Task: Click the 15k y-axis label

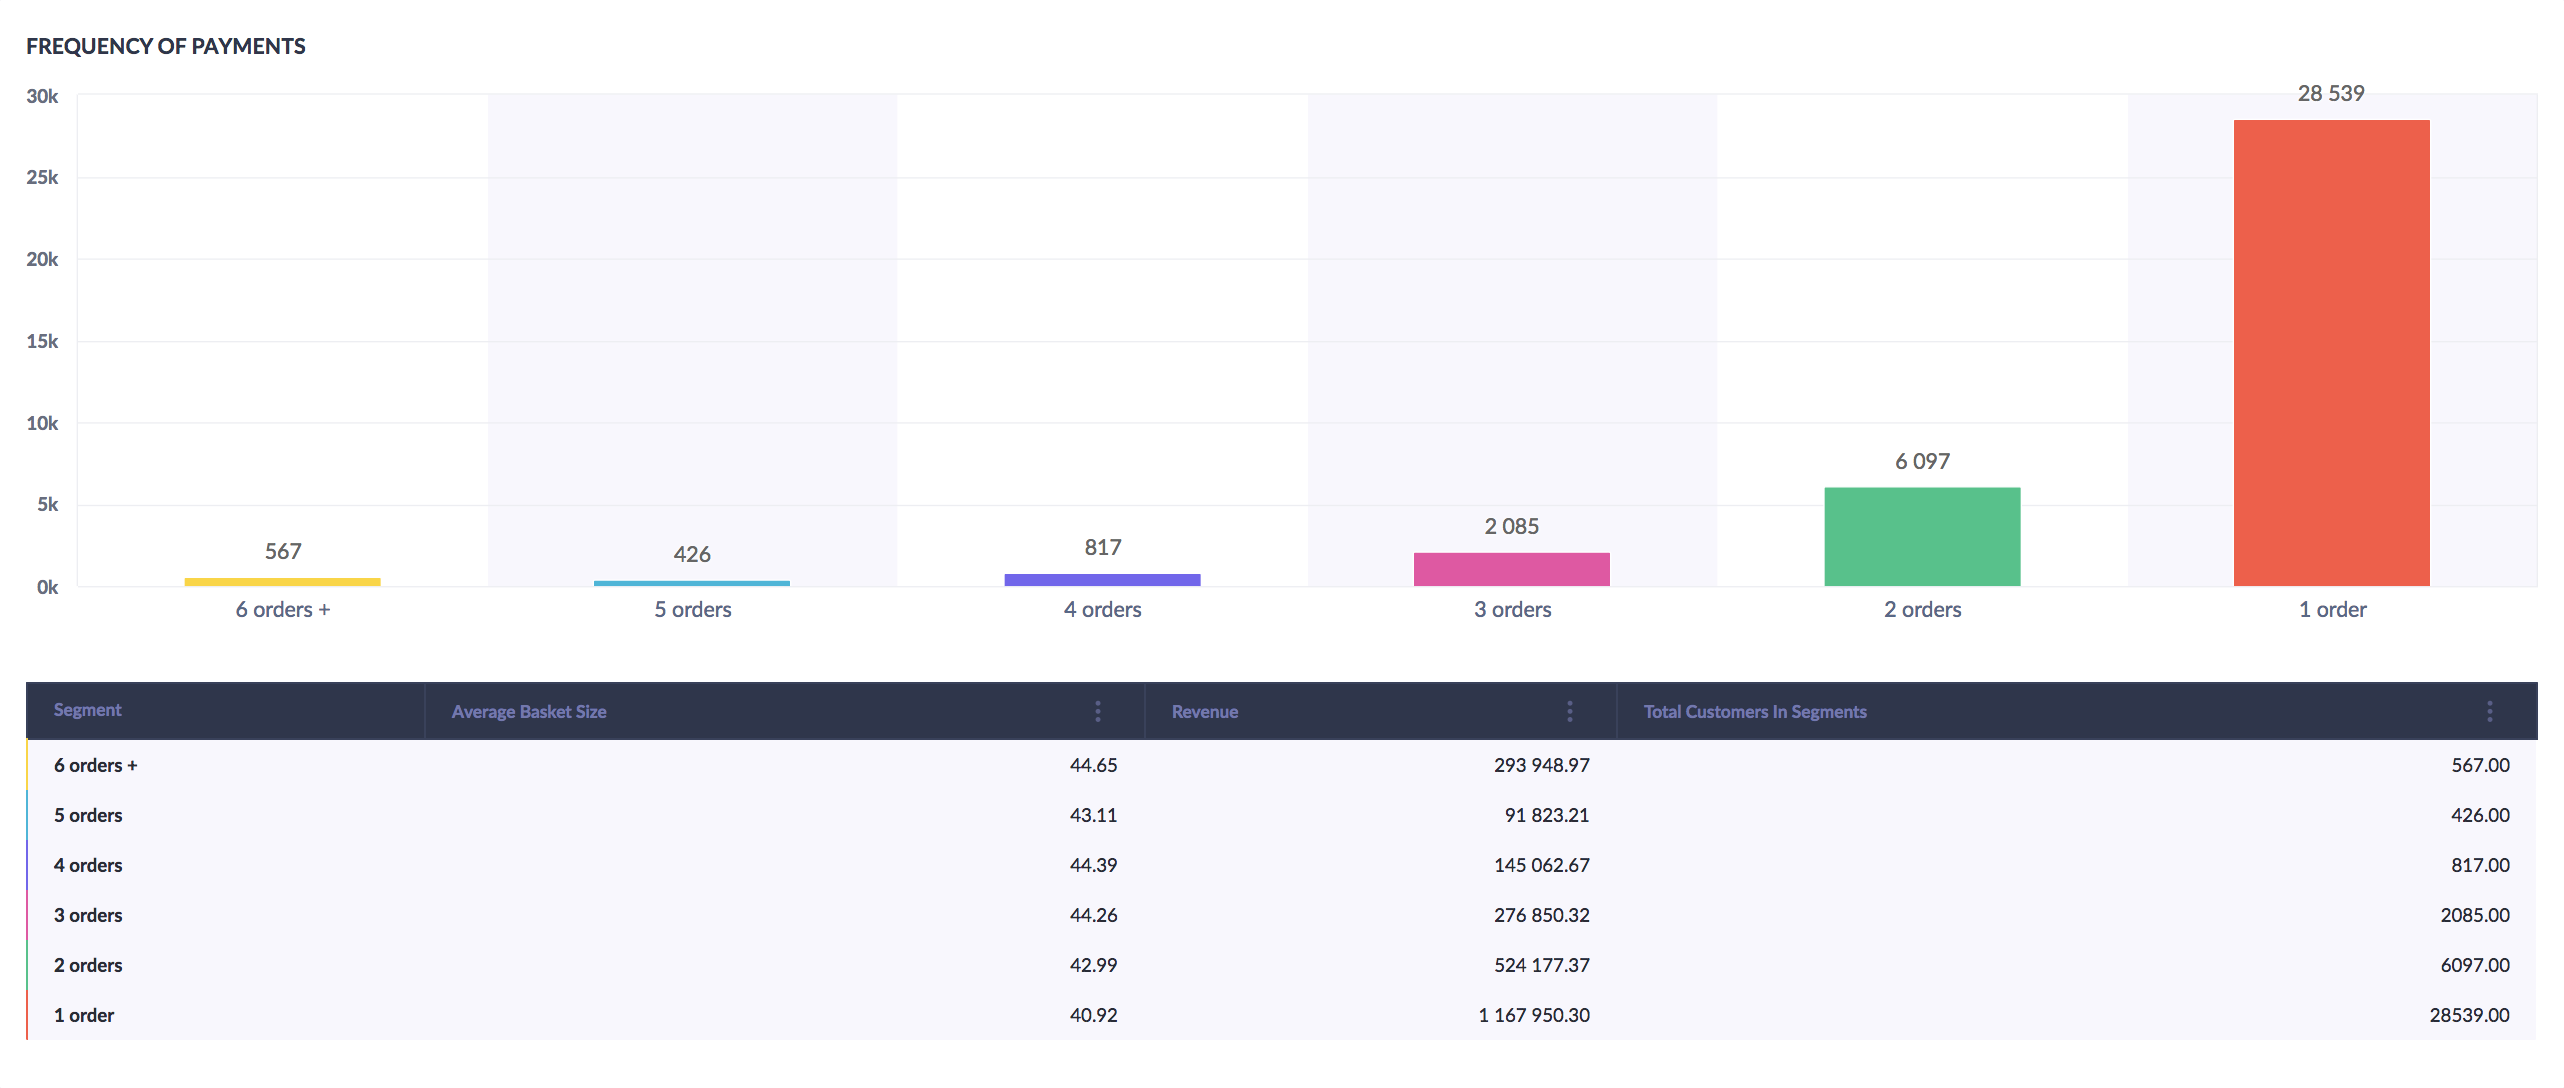Action: tap(42, 341)
